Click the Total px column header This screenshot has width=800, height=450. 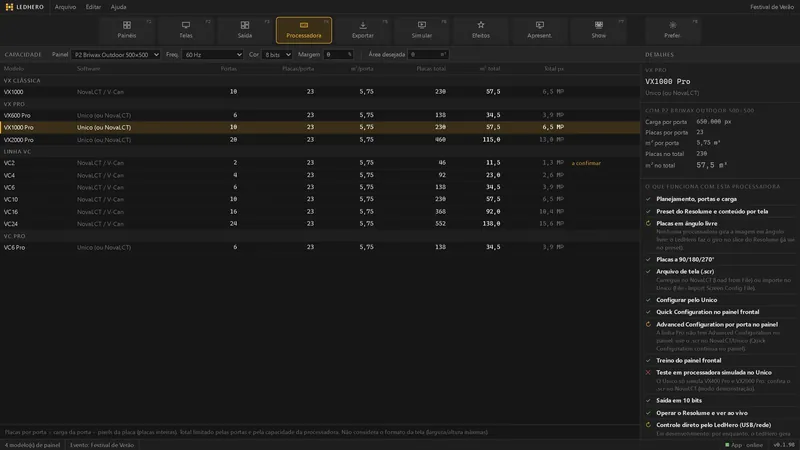coord(554,68)
